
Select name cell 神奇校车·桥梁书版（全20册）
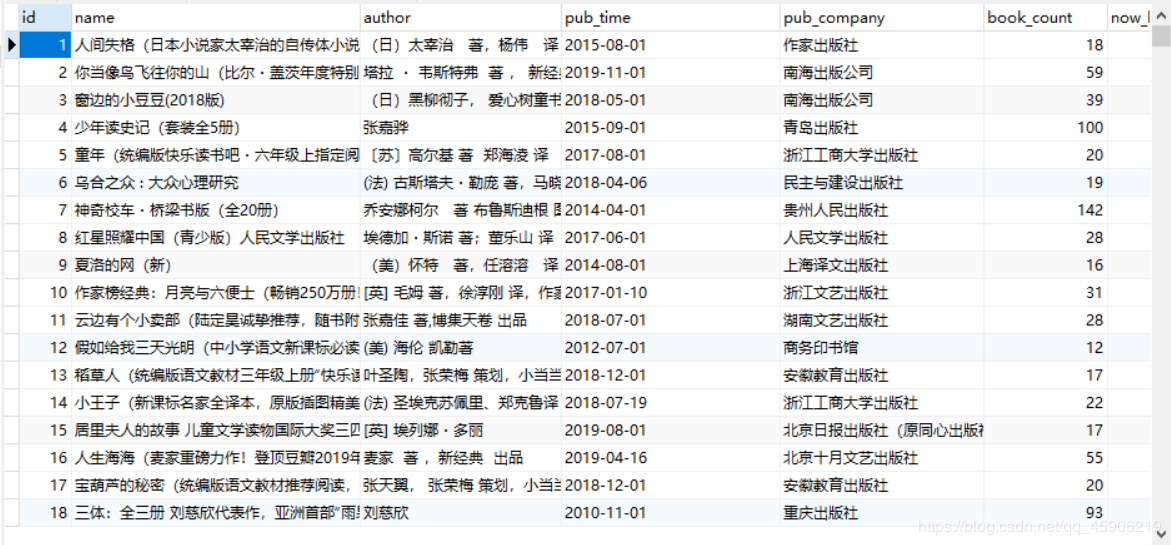tap(216, 211)
